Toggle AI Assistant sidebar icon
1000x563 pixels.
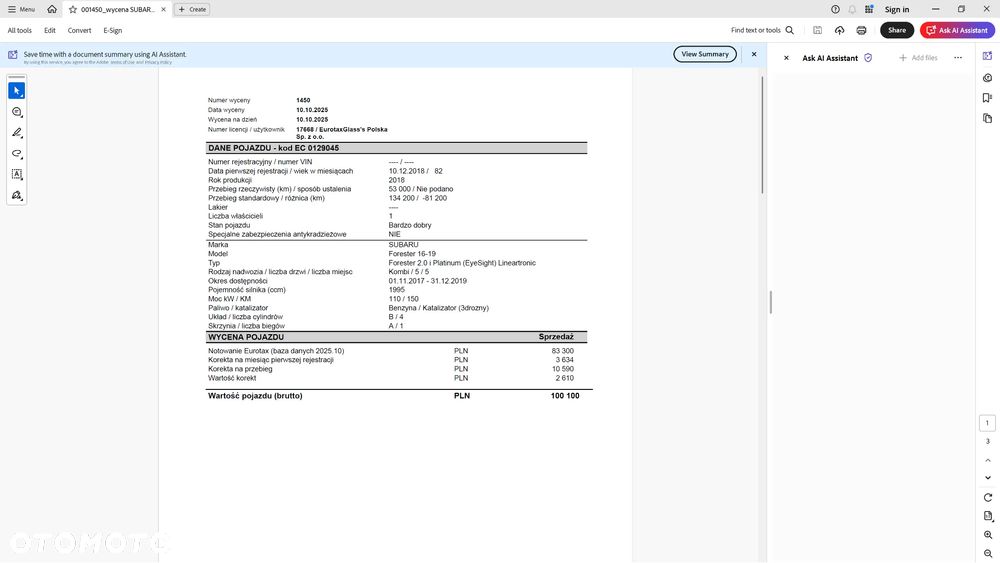[x=987, y=56]
